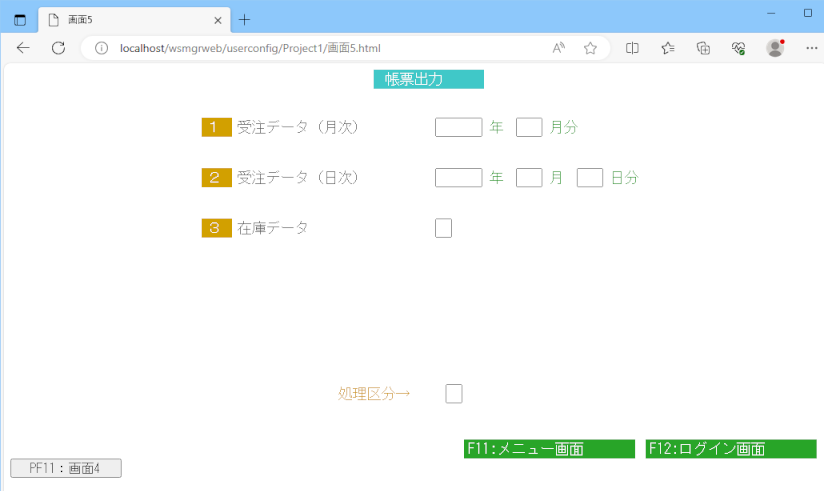Click year field for 受注データ(月次)
The image size is (824, 491).
[459, 127]
